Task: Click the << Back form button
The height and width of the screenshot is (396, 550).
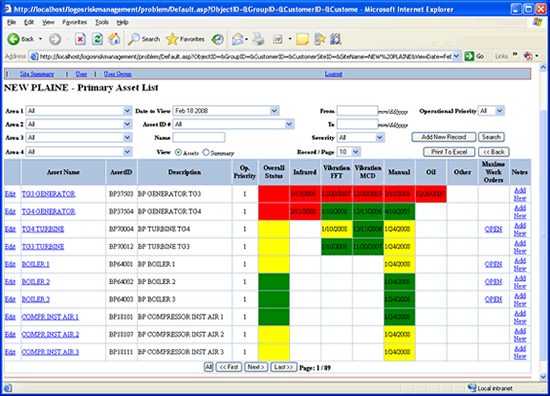Action: (494, 152)
